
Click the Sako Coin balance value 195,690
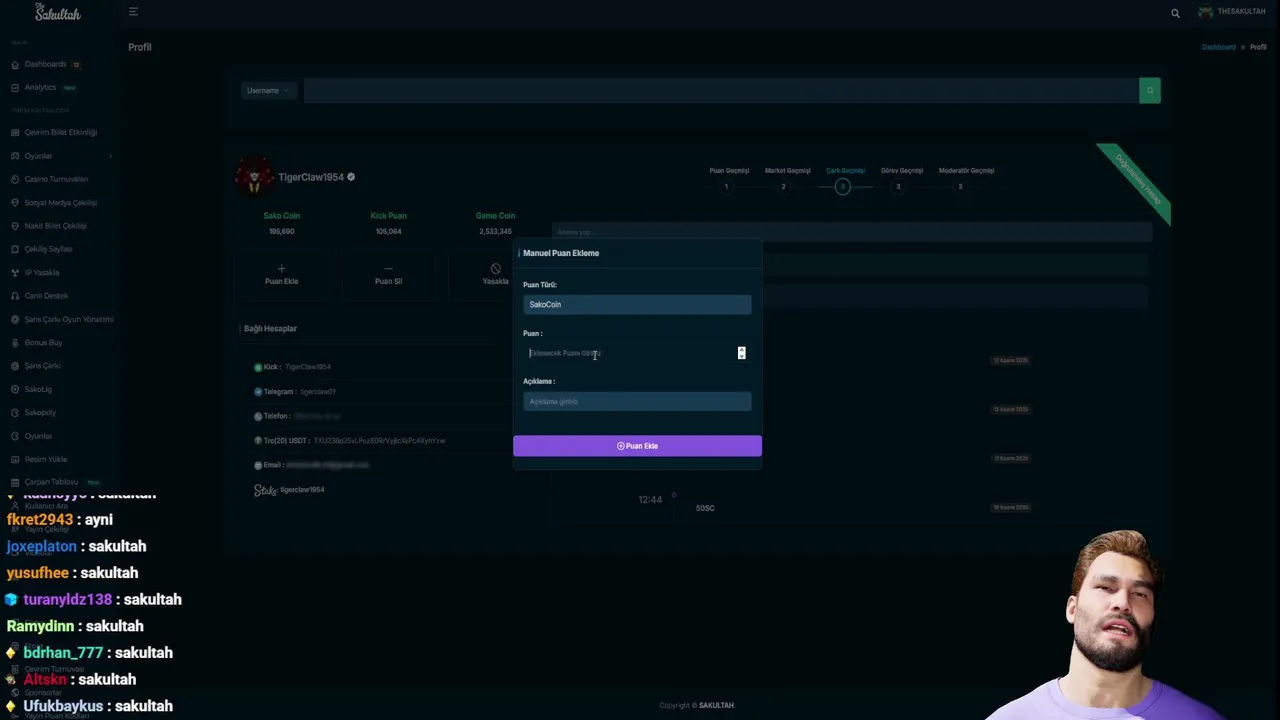[281, 232]
